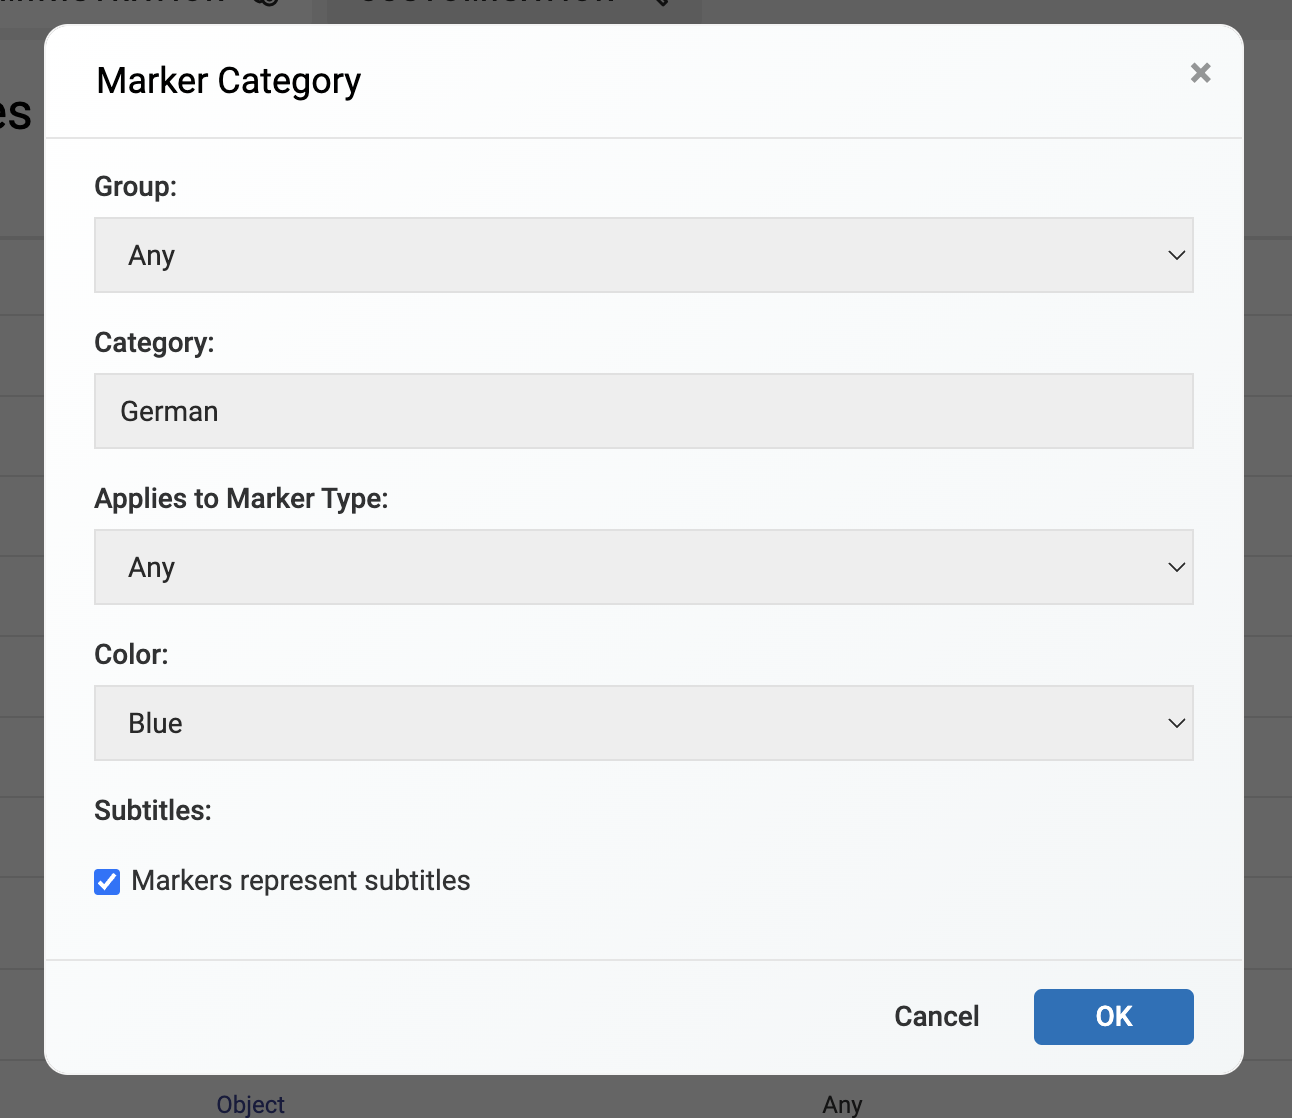Click the Object link behind the dialog
1292x1118 pixels.
(251, 1104)
